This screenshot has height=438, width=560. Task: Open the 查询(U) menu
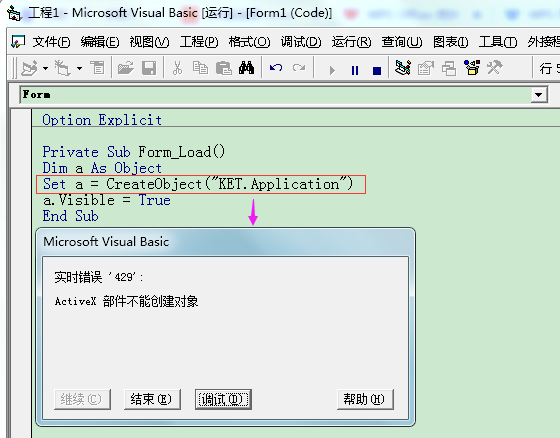pyautogui.click(x=402, y=42)
